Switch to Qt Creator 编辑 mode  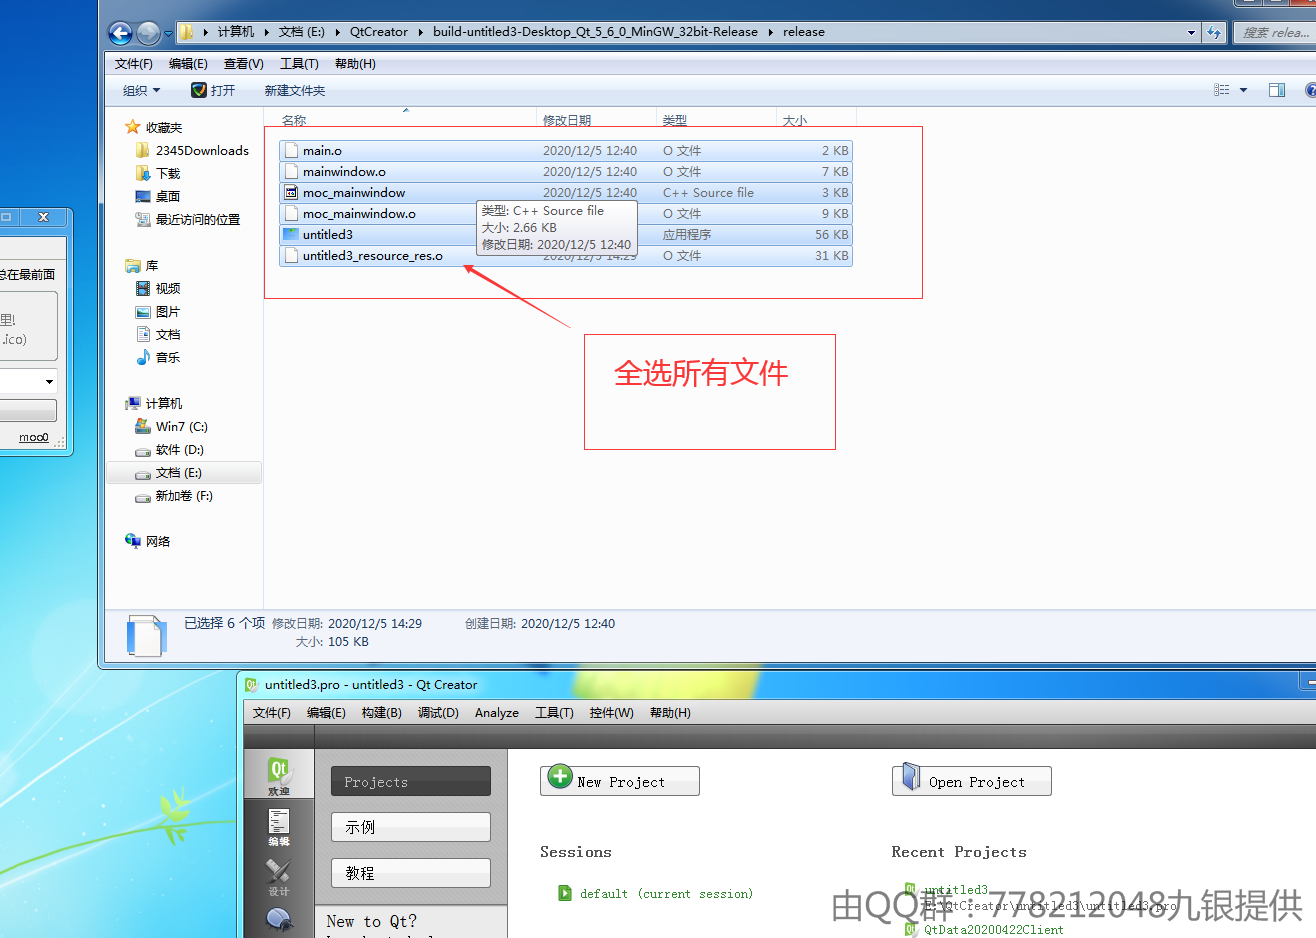(279, 826)
